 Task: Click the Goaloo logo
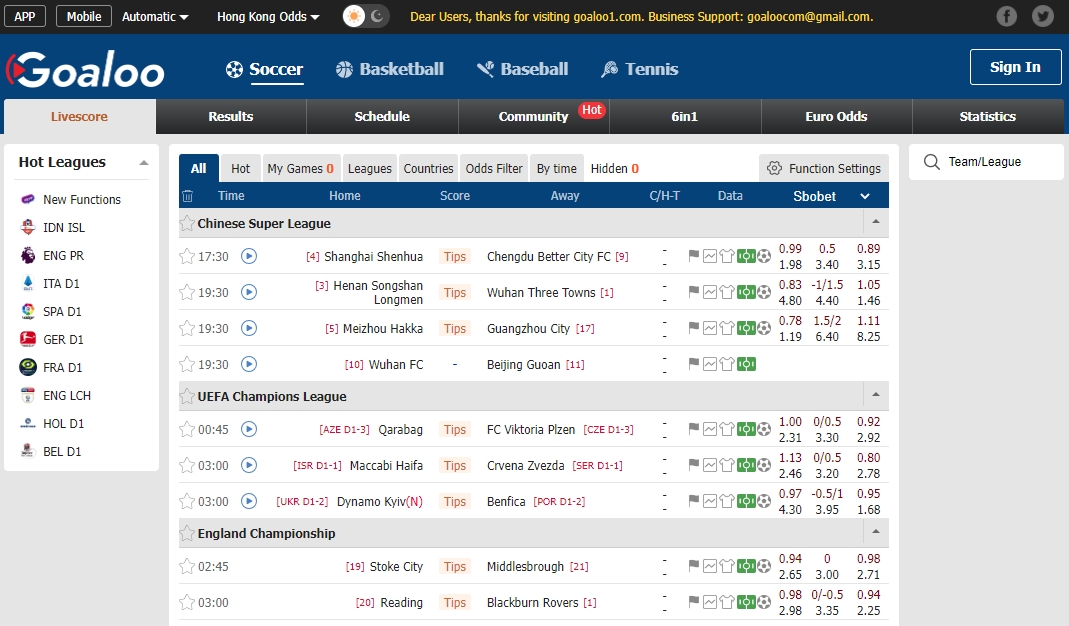coord(85,70)
